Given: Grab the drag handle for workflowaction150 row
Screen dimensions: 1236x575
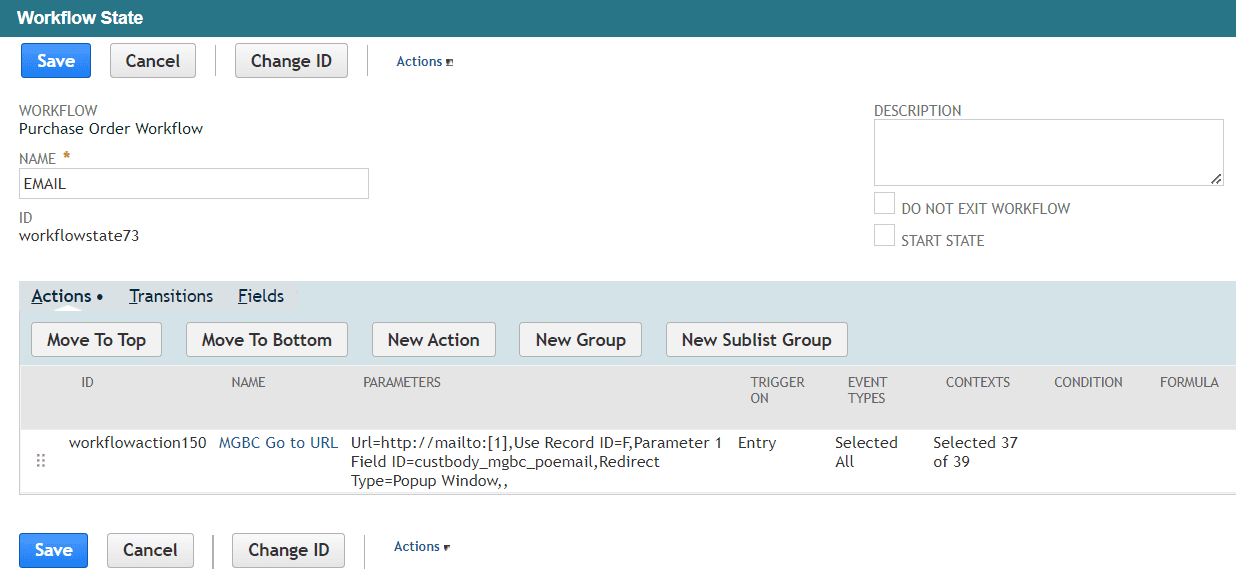Looking at the screenshot, I should 41,461.
